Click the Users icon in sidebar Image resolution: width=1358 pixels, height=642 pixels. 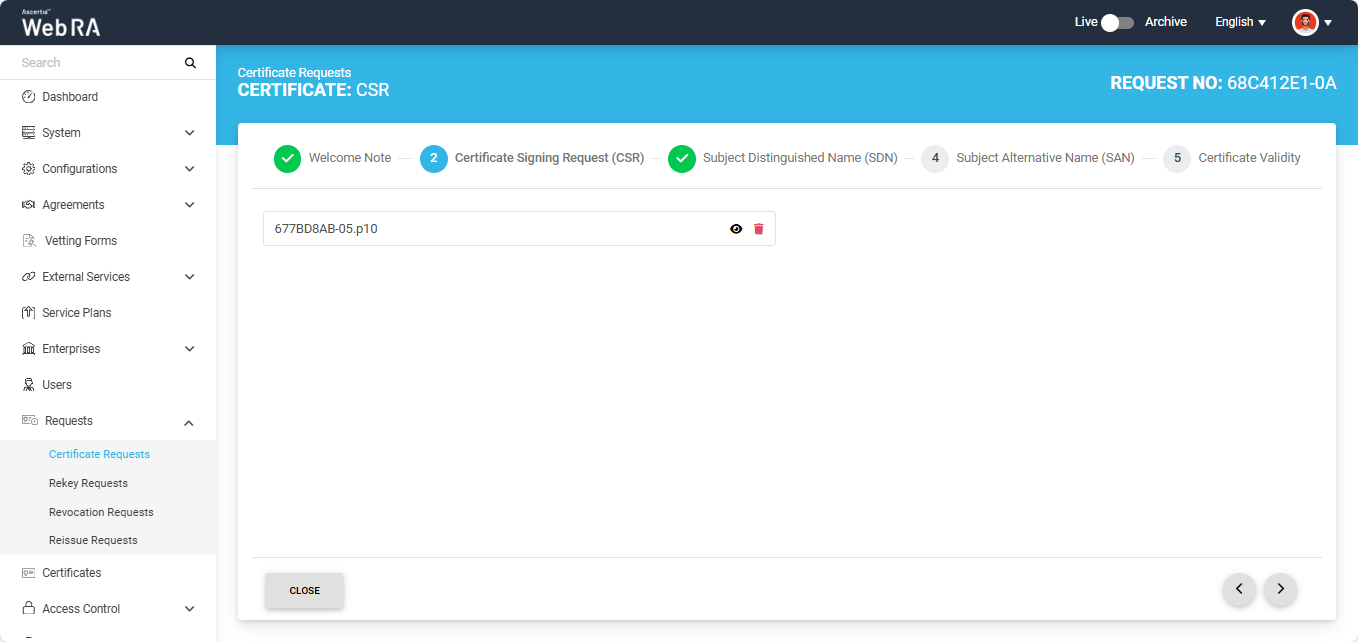point(29,385)
